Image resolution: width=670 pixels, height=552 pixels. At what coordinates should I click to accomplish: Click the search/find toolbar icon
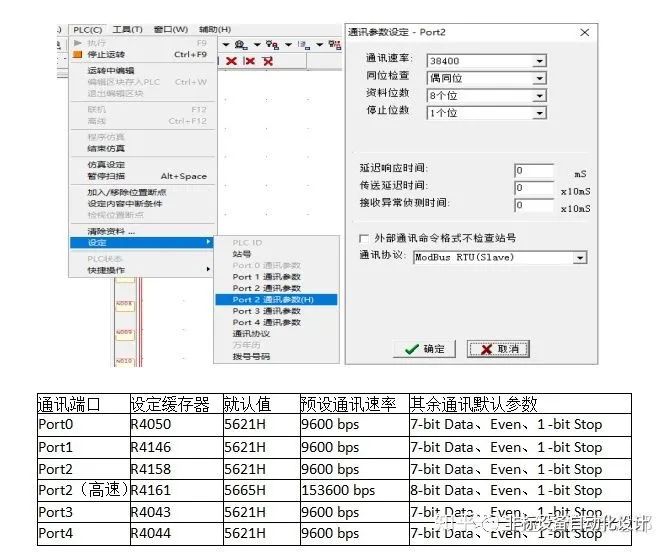pyautogui.click(x=241, y=44)
